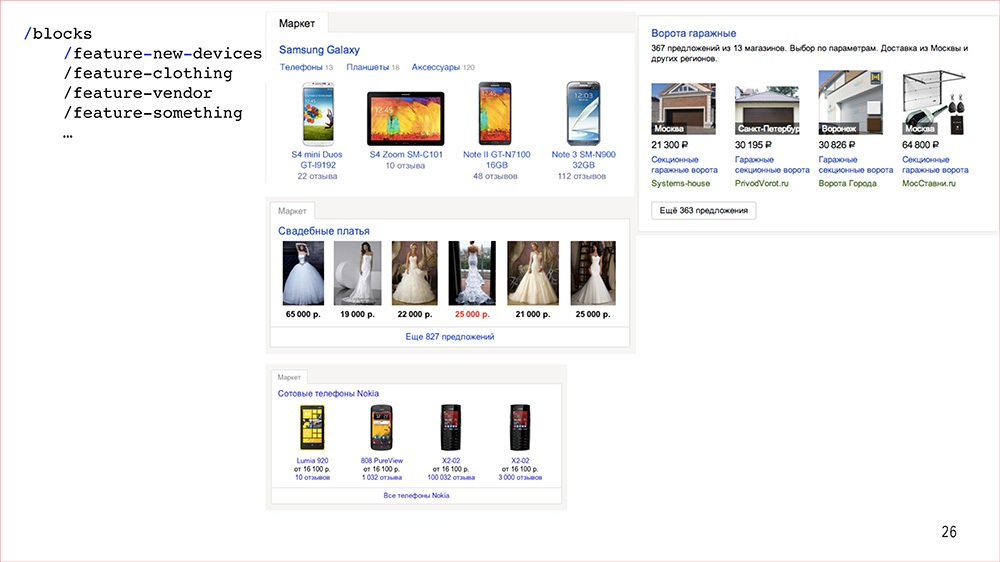
Task: Open the 808 PureView link
Action: click(x=381, y=461)
